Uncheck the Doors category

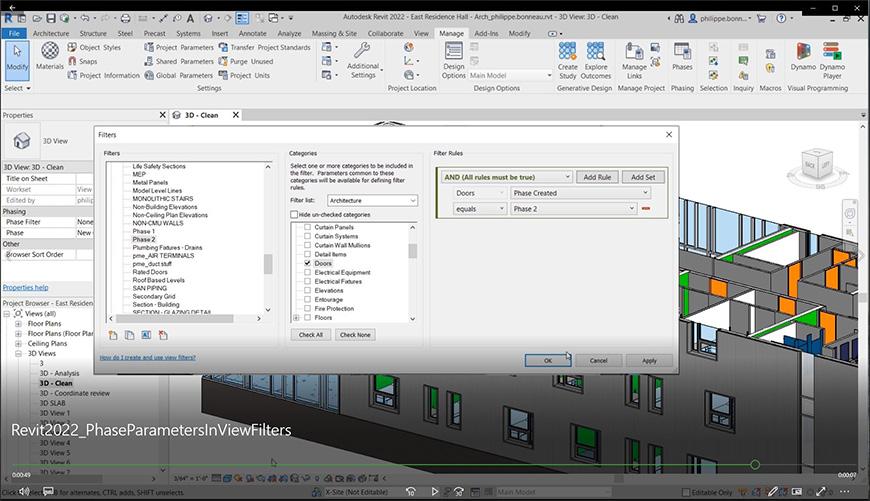point(307,264)
